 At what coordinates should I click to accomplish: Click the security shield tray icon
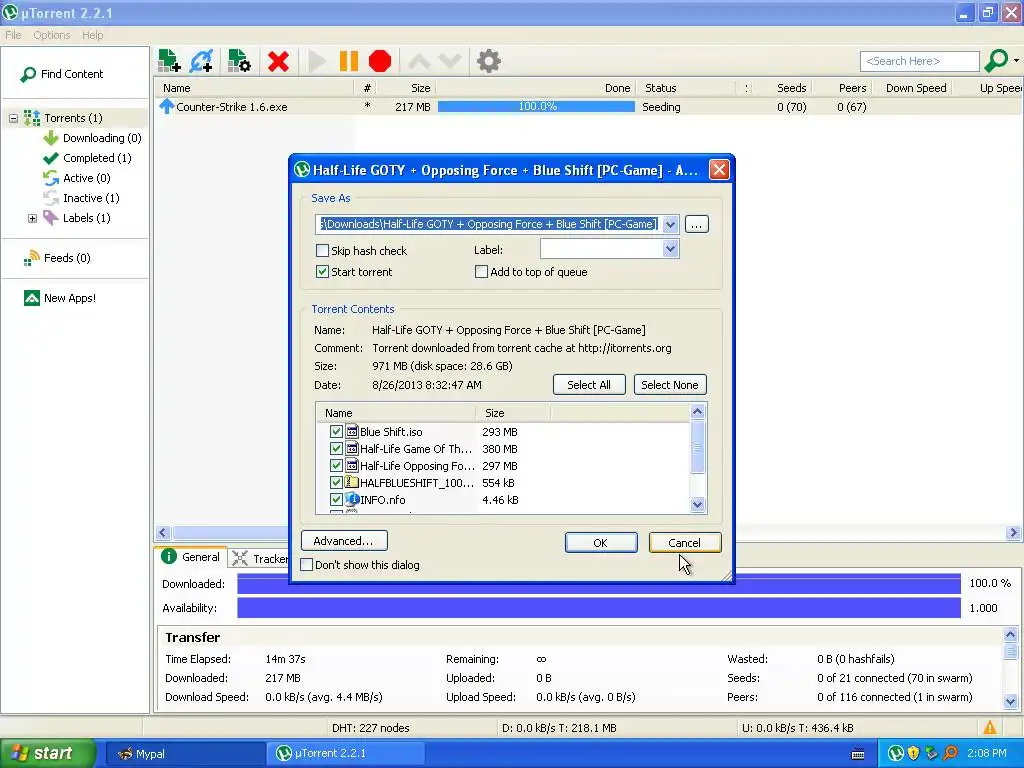click(914, 754)
